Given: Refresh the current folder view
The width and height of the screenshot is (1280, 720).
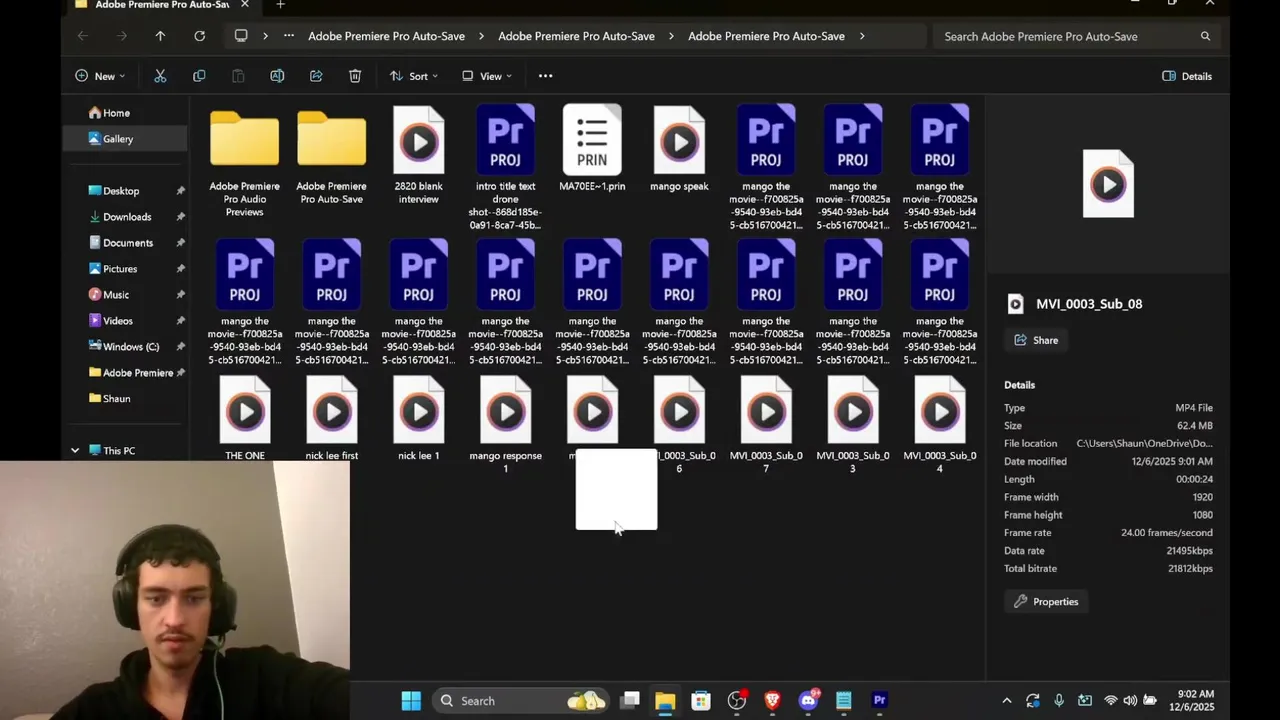Looking at the screenshot, I should pos(200,36).
